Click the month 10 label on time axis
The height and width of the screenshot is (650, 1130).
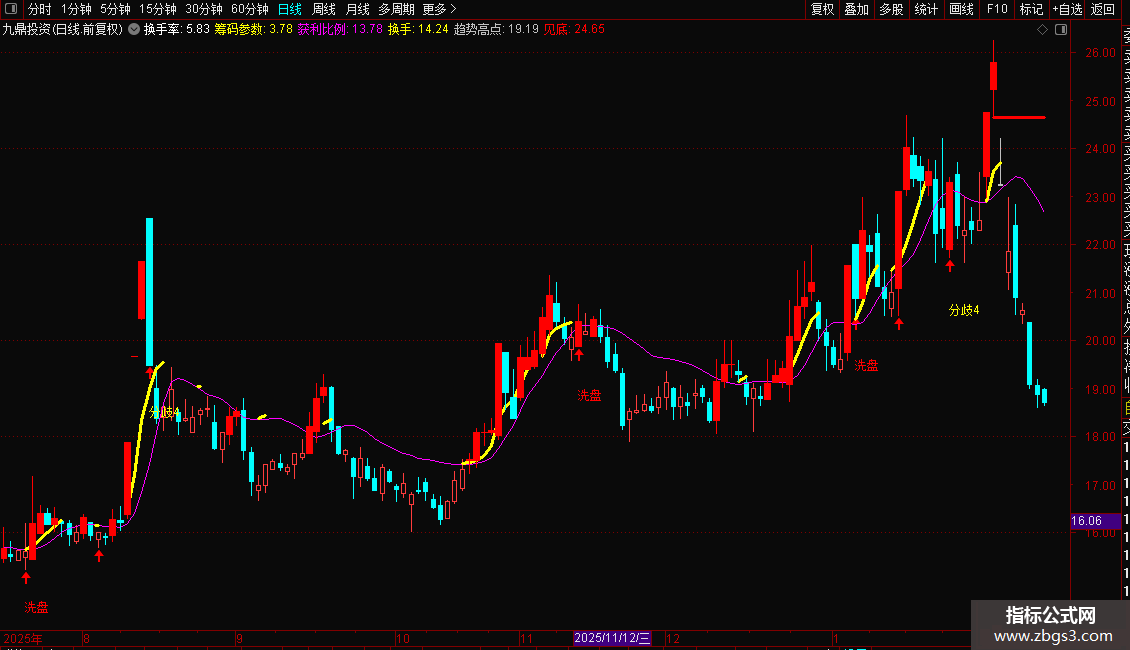(x=403, y=638)
